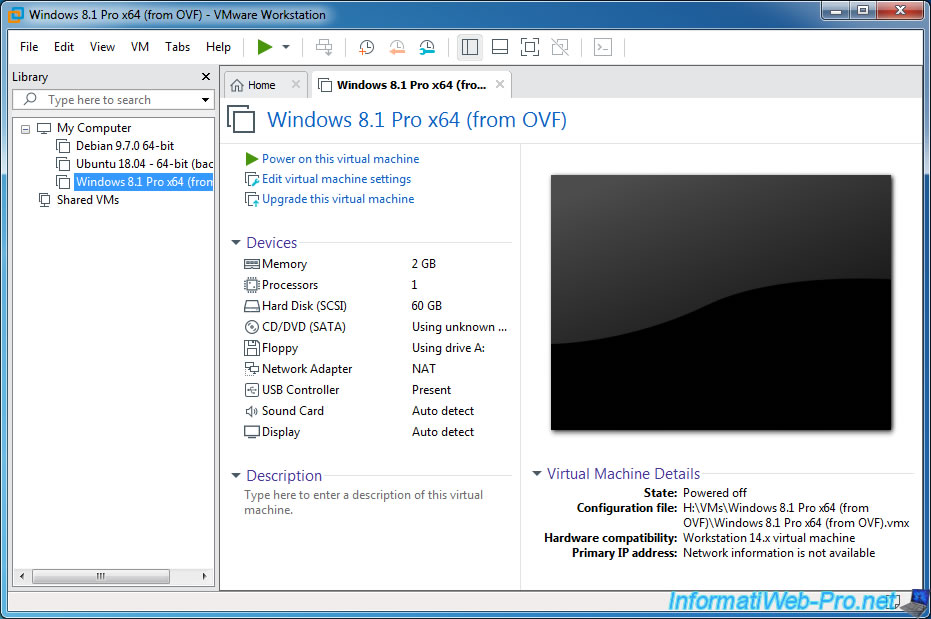Open the File menu

tap(28, 47)
